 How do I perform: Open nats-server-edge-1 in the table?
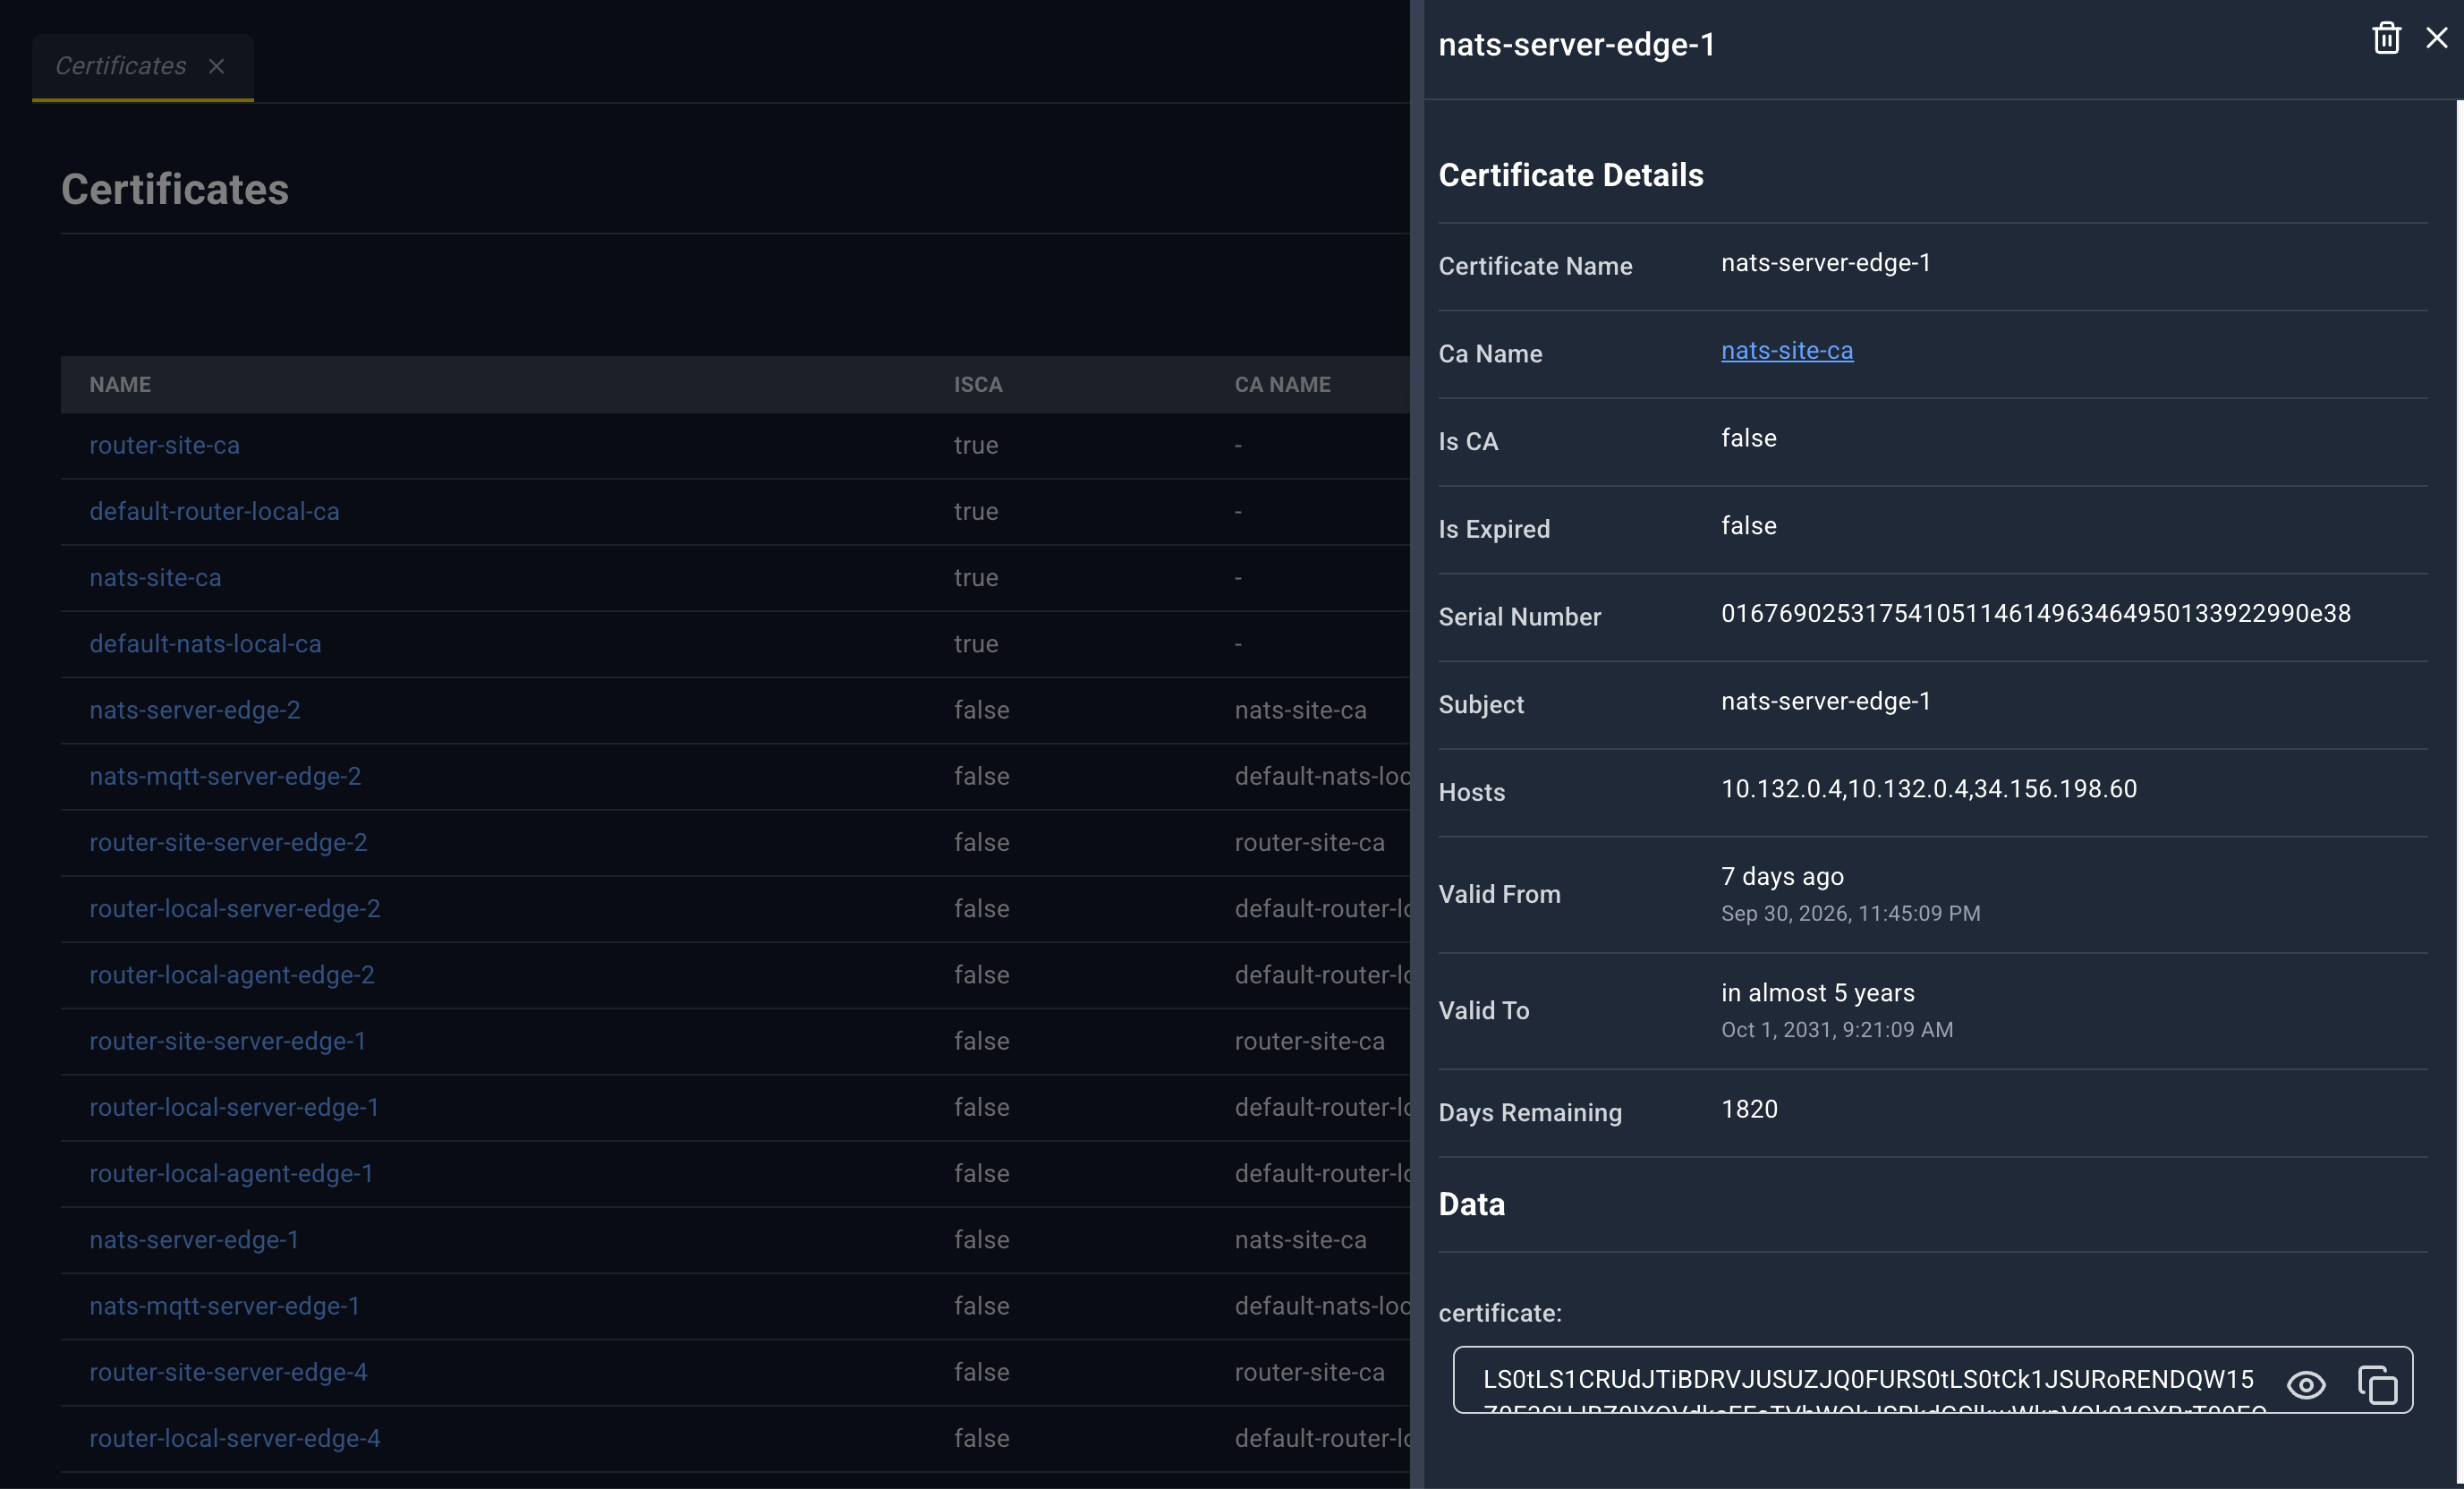click(194, 1239)
